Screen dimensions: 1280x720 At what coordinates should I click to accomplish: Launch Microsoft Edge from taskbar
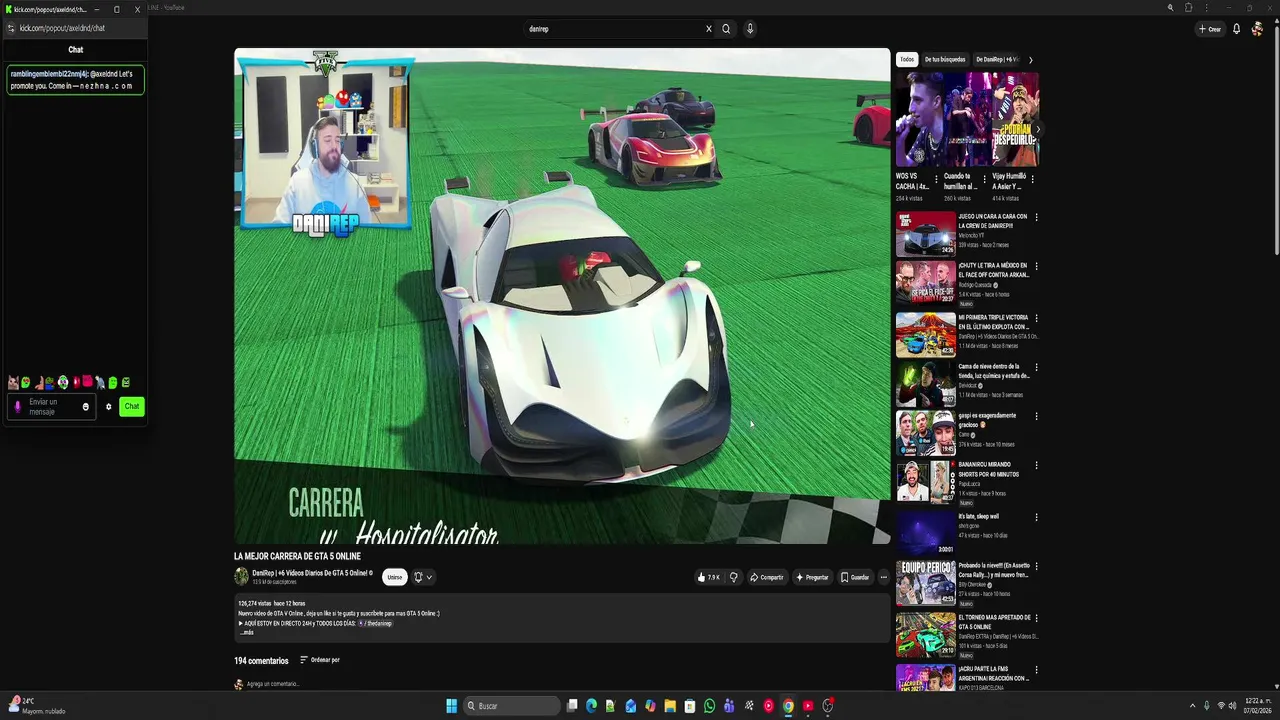pyautogui.click(x=591, y=706)
